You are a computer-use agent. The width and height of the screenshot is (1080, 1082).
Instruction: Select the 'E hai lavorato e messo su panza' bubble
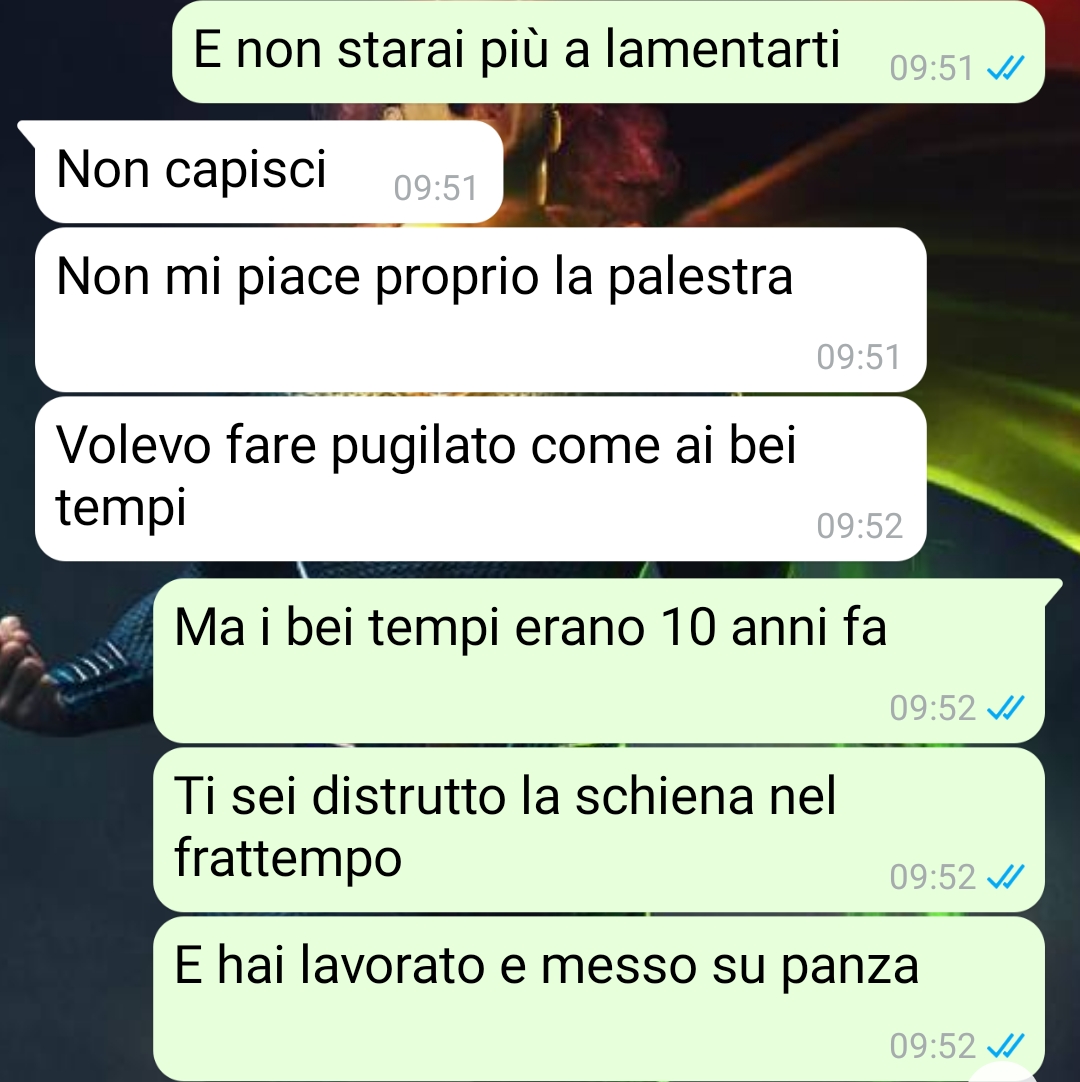pos(598,999)
